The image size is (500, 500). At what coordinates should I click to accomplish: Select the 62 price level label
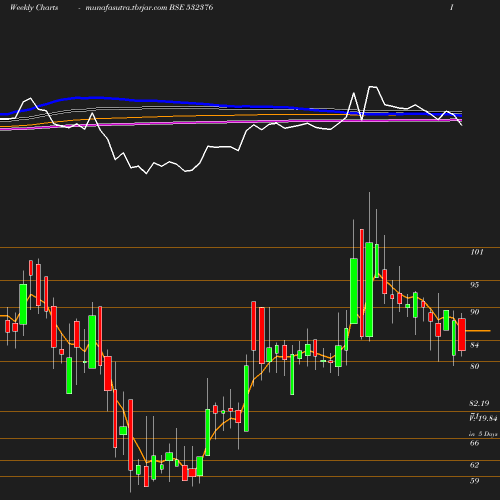[475, 465]
